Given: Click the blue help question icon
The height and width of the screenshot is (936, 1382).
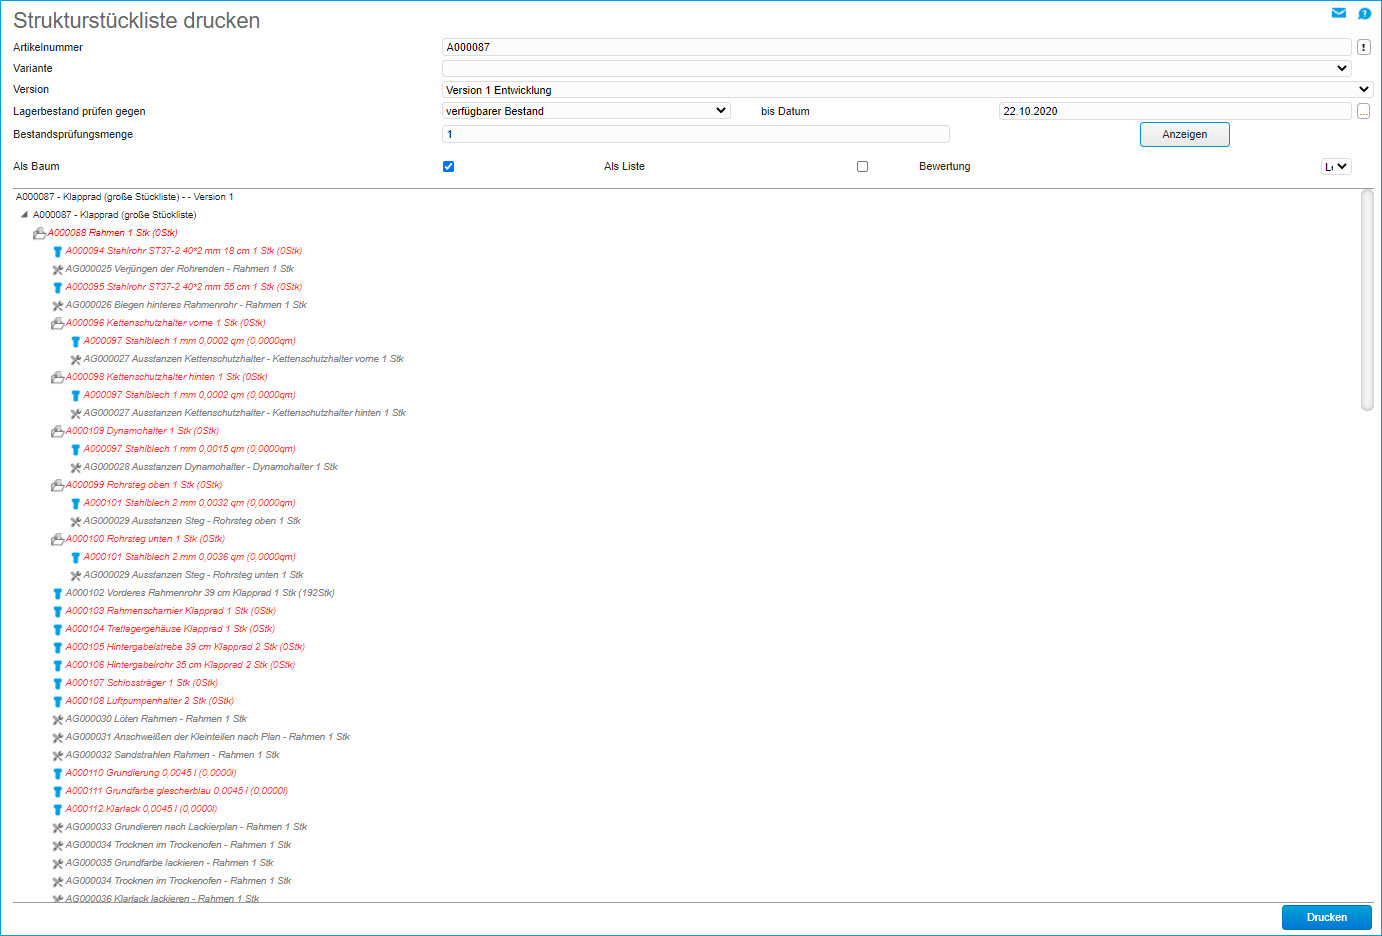Looking at the screenshot, I should point(1364,14).
